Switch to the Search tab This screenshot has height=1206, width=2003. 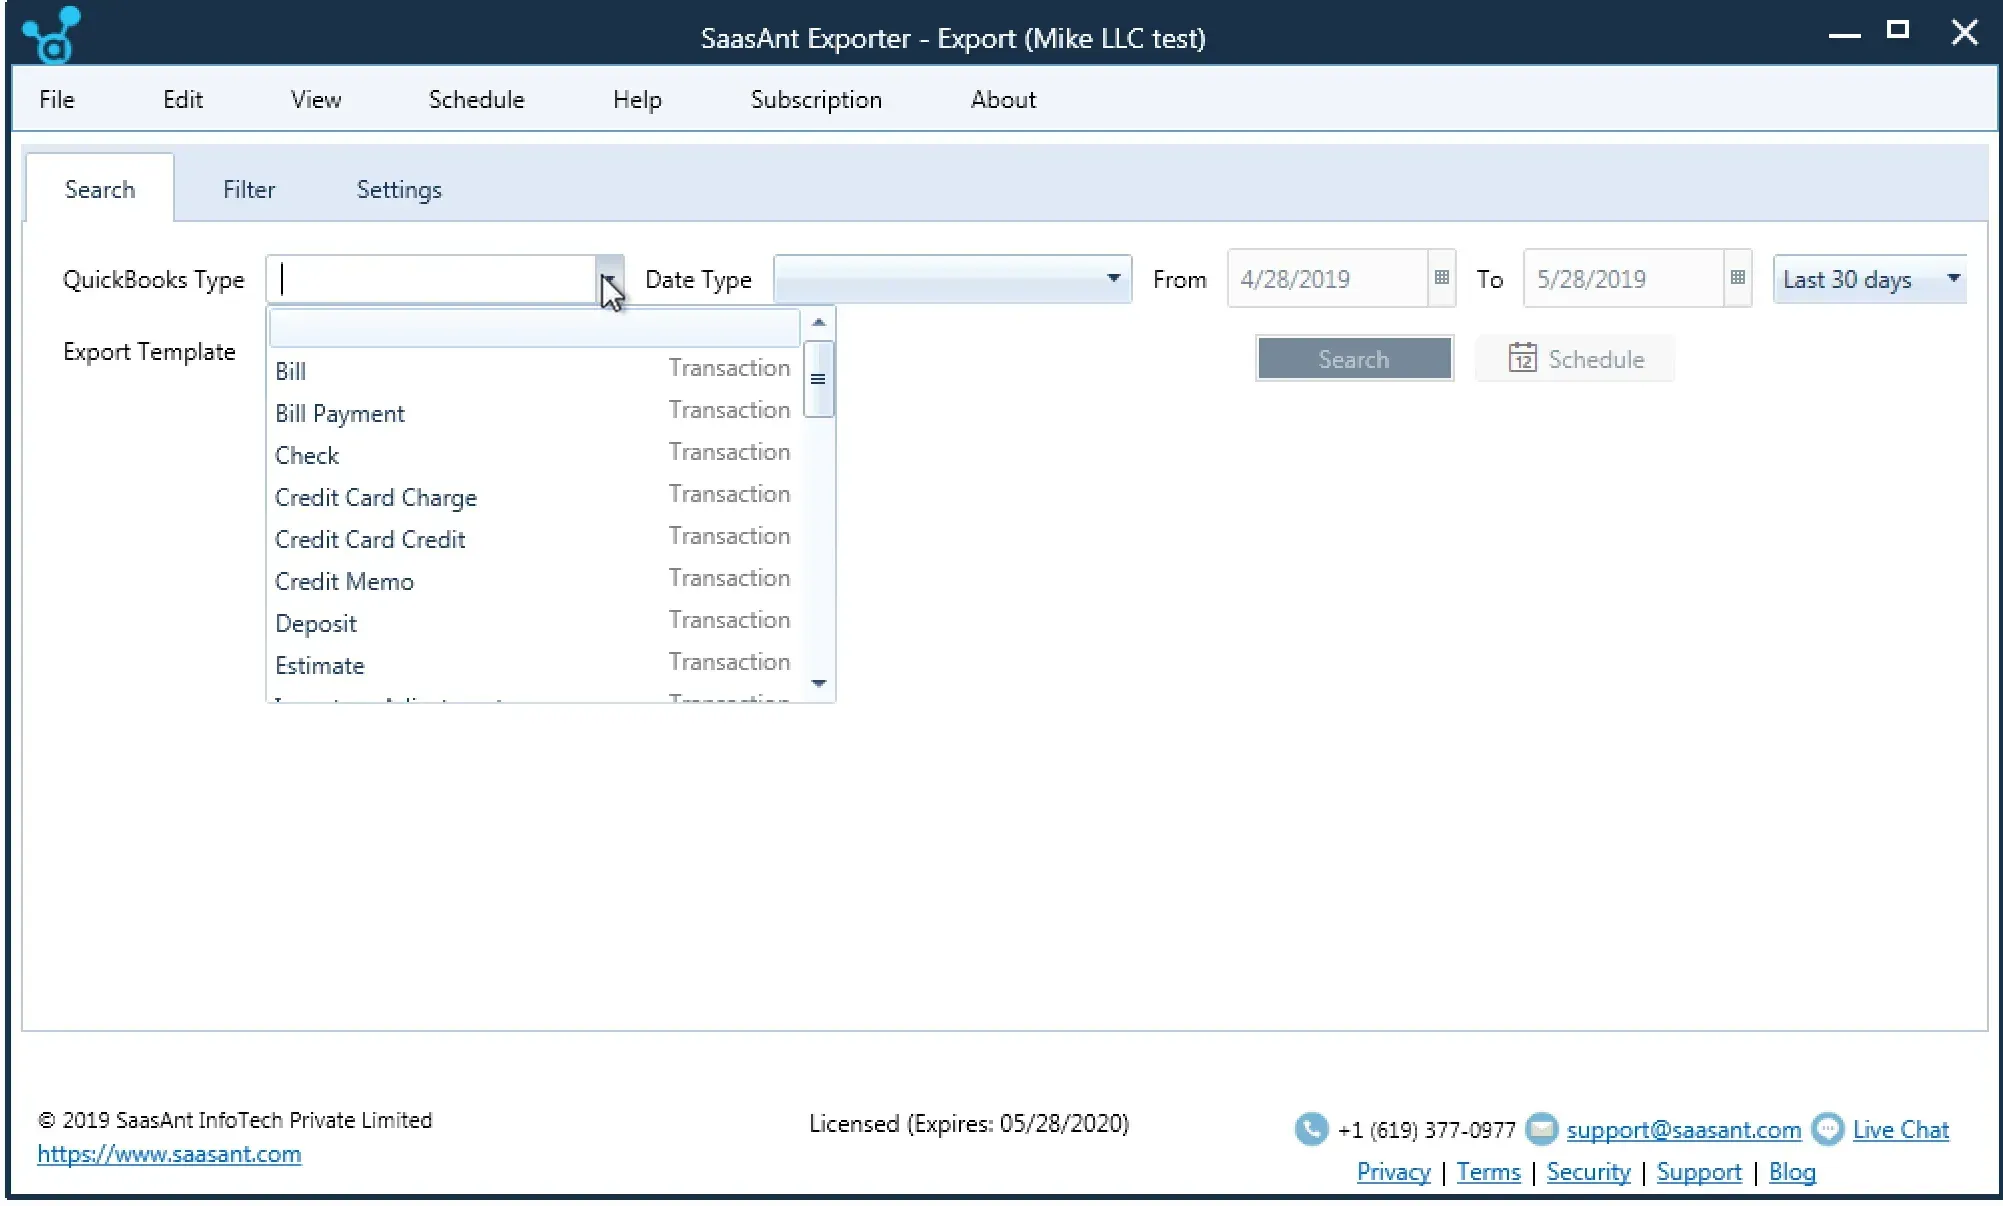(100, 189)
